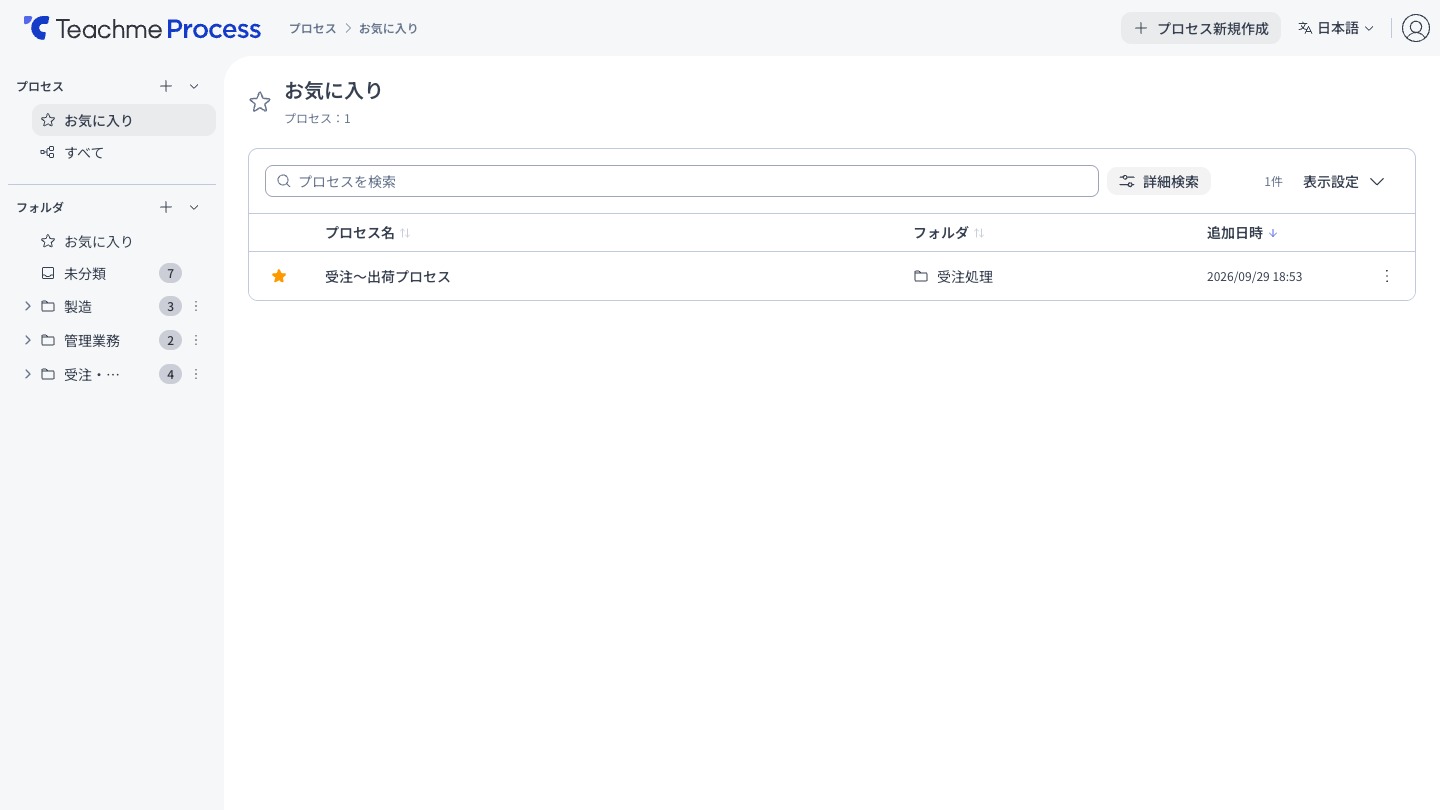Viewport: 1440px width, 810px height.
Task: Click the 2026/09/29 18:53 date cell
Action: coord(1254,276)
